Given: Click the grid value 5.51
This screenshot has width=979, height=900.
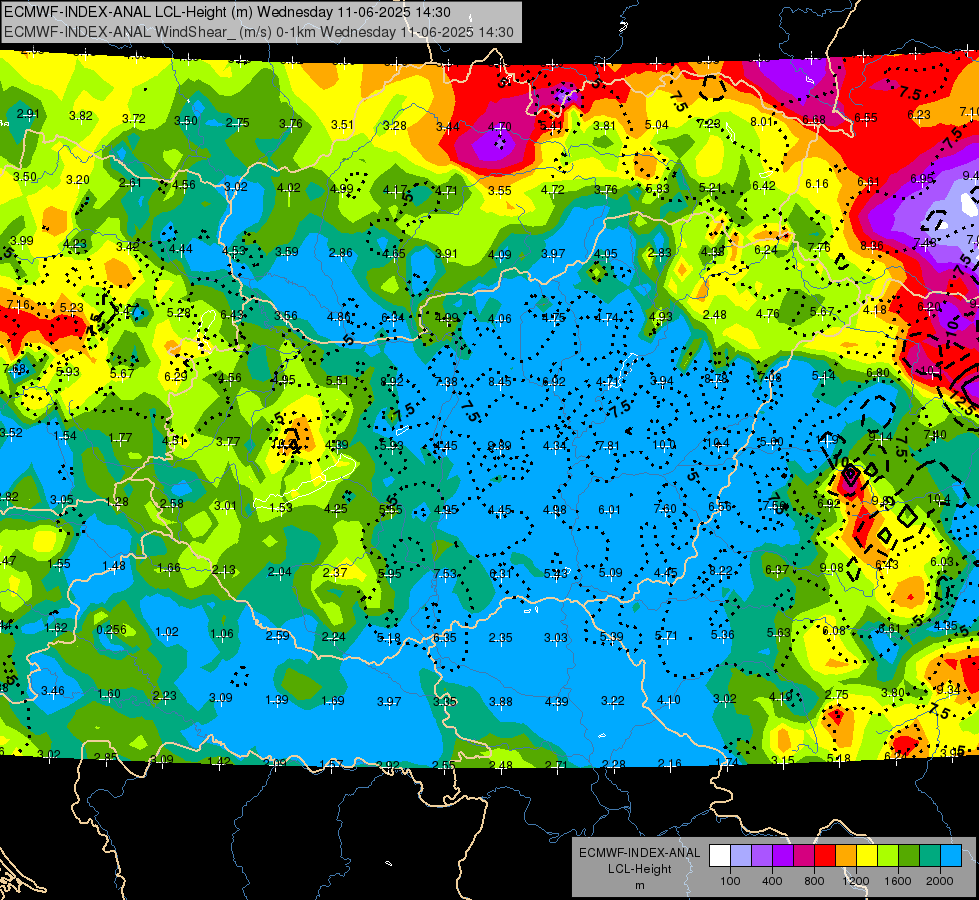Looking at the screenshot, I should point(337,380).
